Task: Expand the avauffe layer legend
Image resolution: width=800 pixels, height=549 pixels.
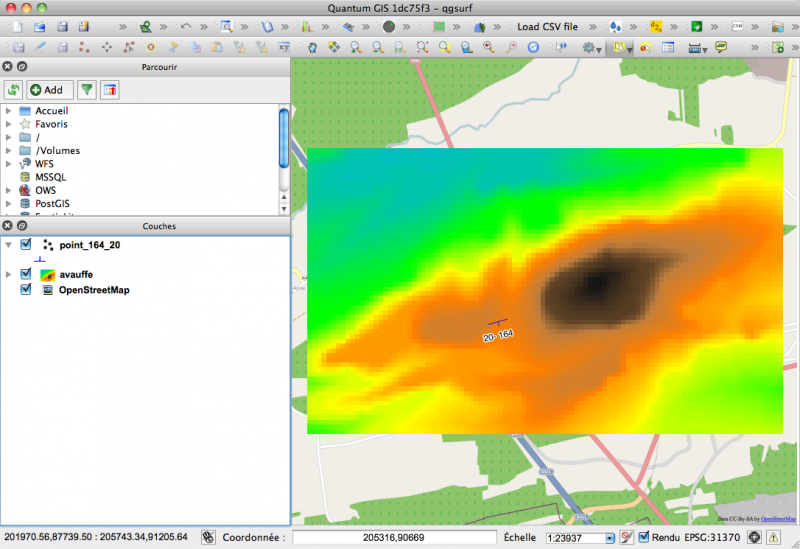Action: (x=9, y=274)
